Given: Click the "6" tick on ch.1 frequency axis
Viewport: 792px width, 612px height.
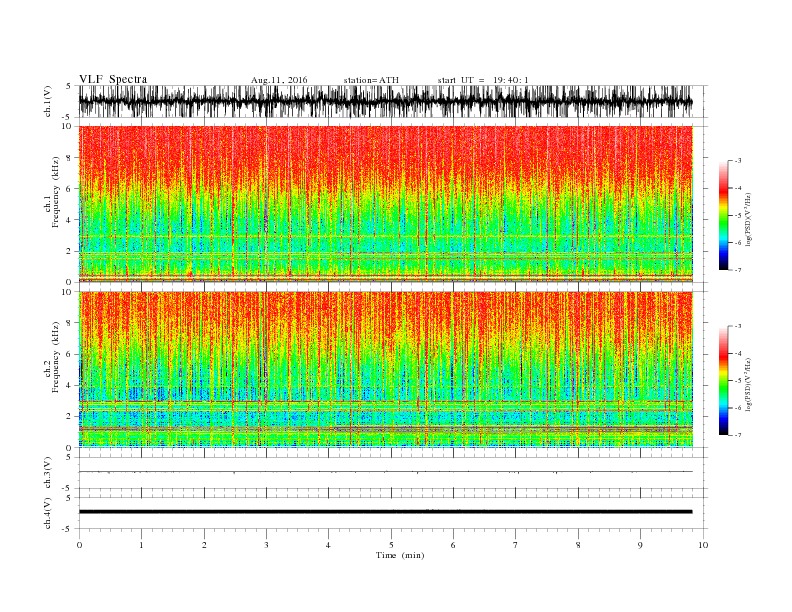Looking at the screenshot, I should click(x=69, y=189).
